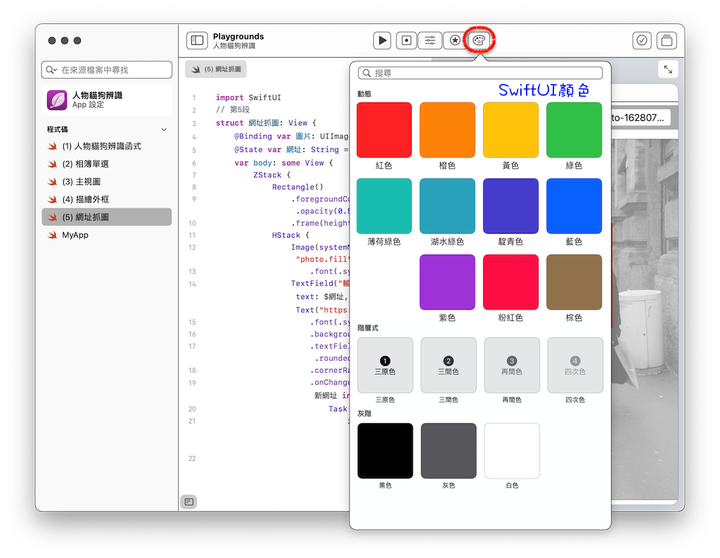Select the (5) 網址抓圖 editor tab
The image size is (720, 558).
point(216,69)
